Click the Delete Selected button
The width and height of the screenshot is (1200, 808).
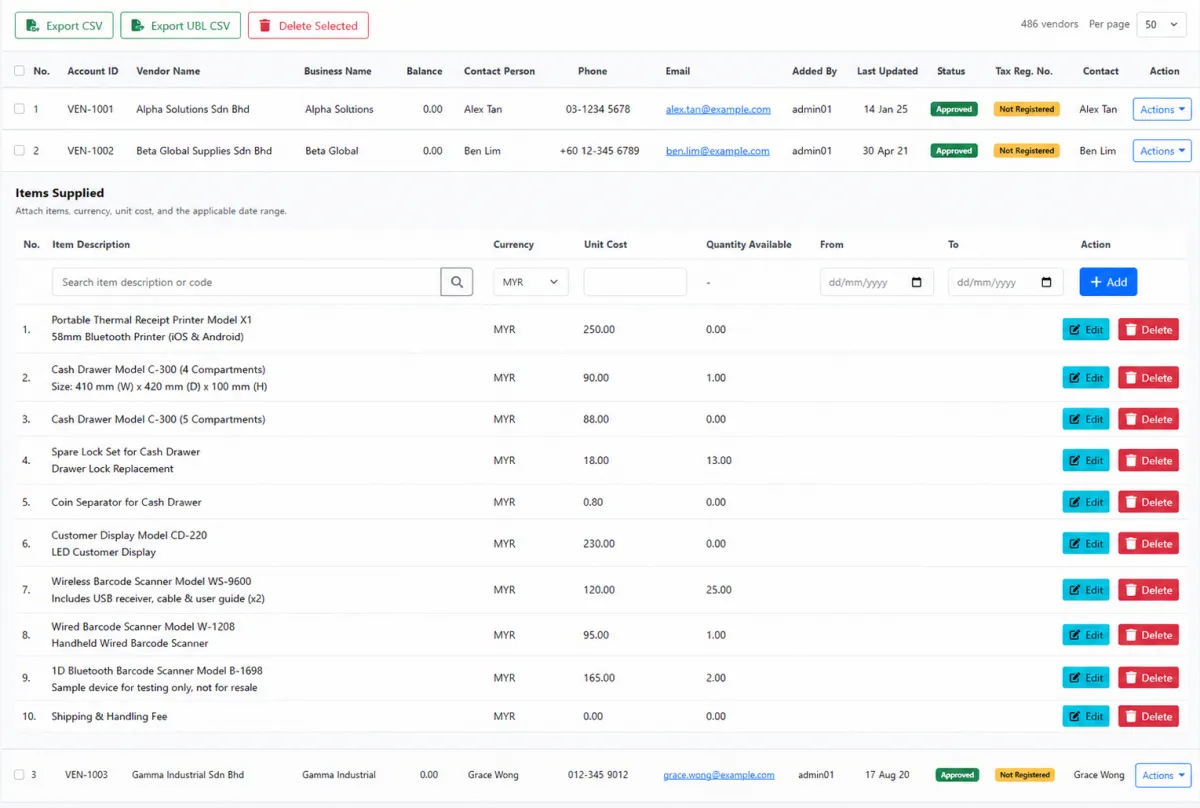point(308,26)
